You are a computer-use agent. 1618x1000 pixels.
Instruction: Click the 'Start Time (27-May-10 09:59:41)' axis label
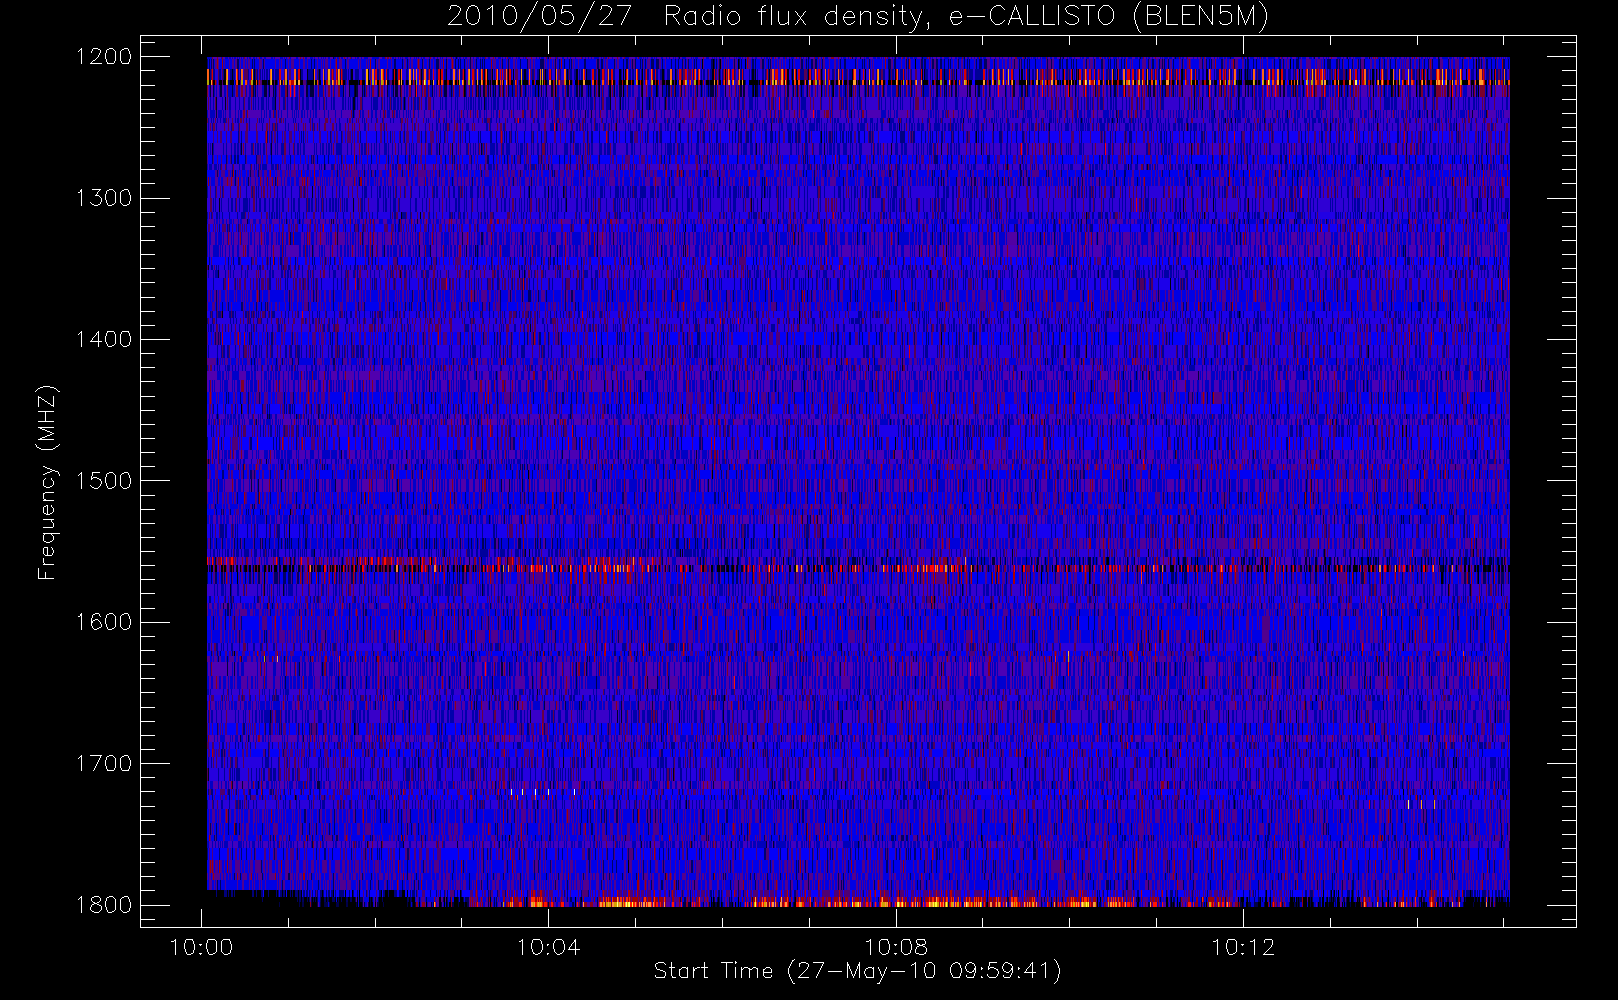coord(857,971)
